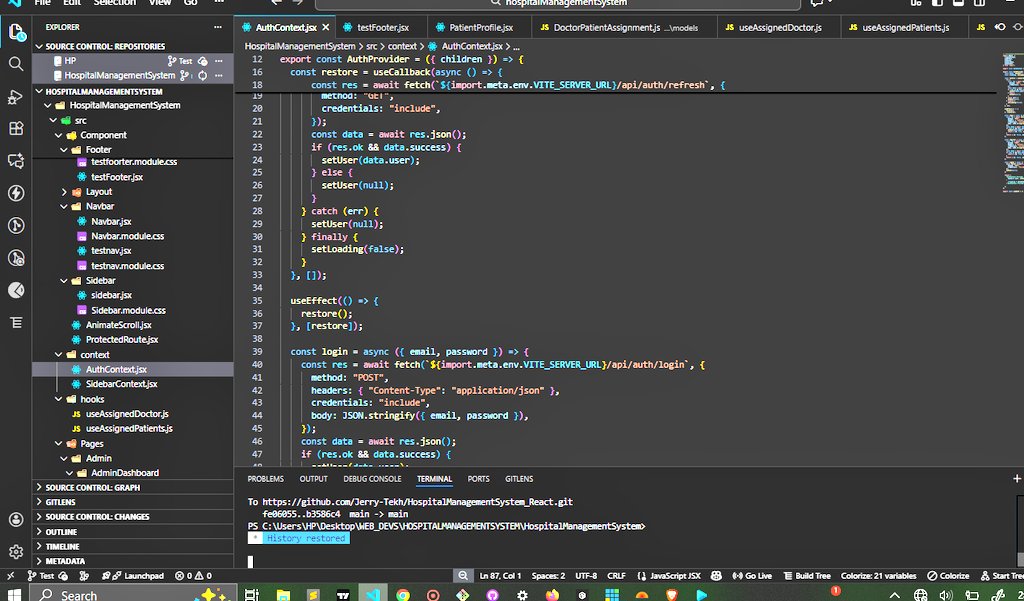Change indentation via Spaces: 2 indicator

(x=548, y=575)
